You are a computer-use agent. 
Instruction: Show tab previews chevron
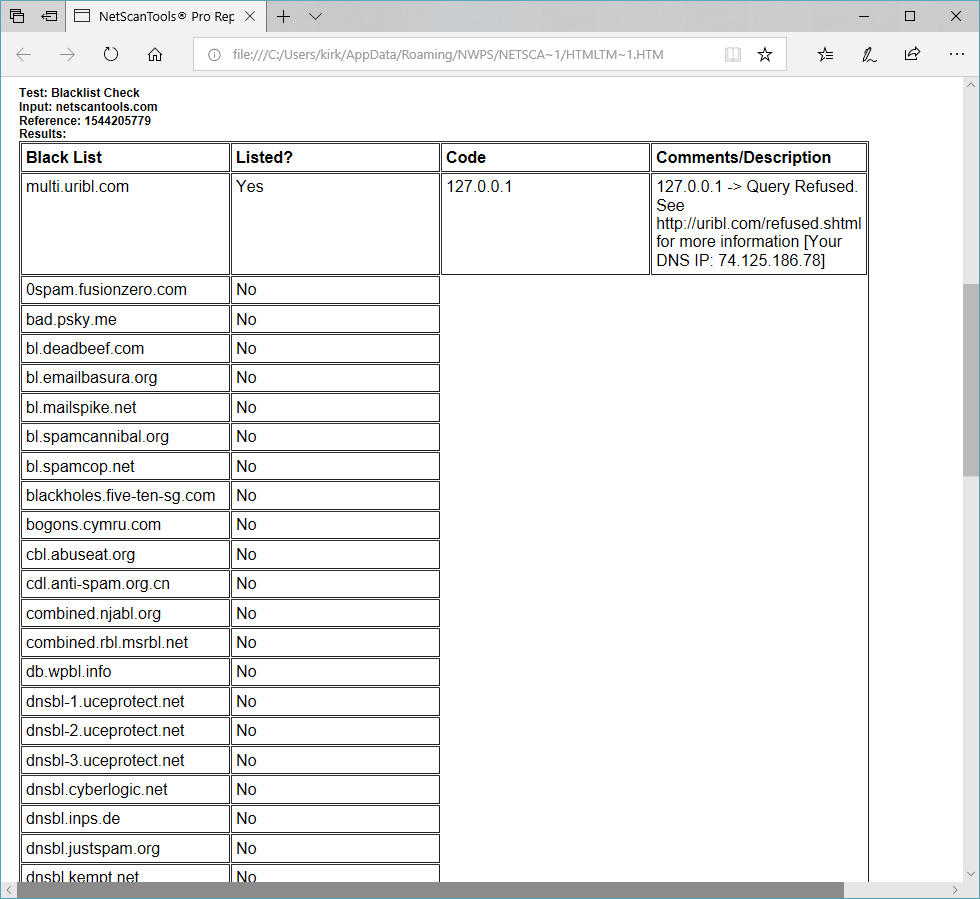click(316, 16)
